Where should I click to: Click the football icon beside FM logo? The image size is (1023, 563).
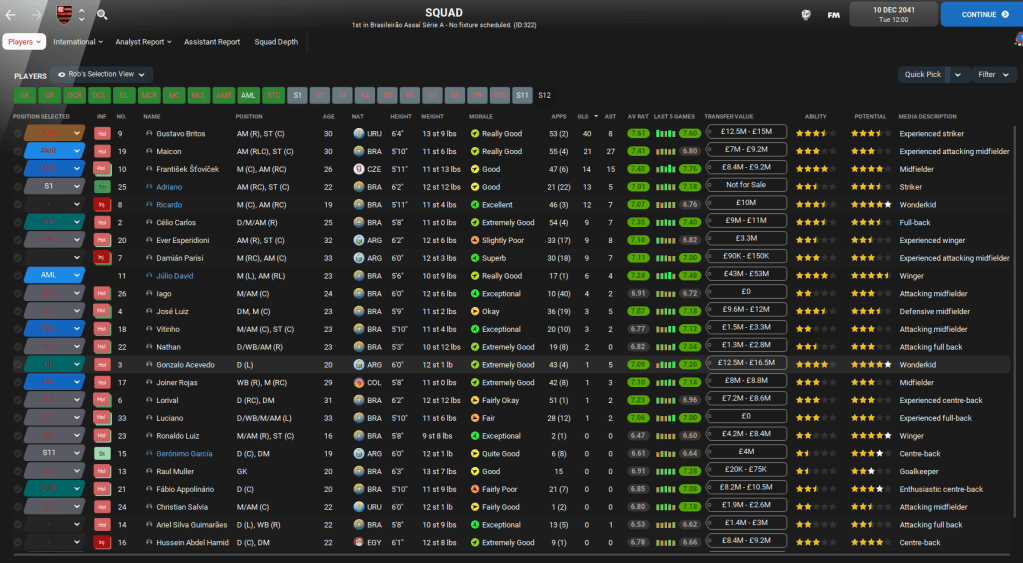(806, 15)
